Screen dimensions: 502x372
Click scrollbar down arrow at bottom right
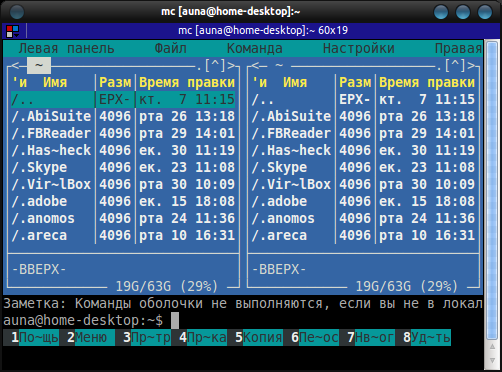tap(492, 361)
